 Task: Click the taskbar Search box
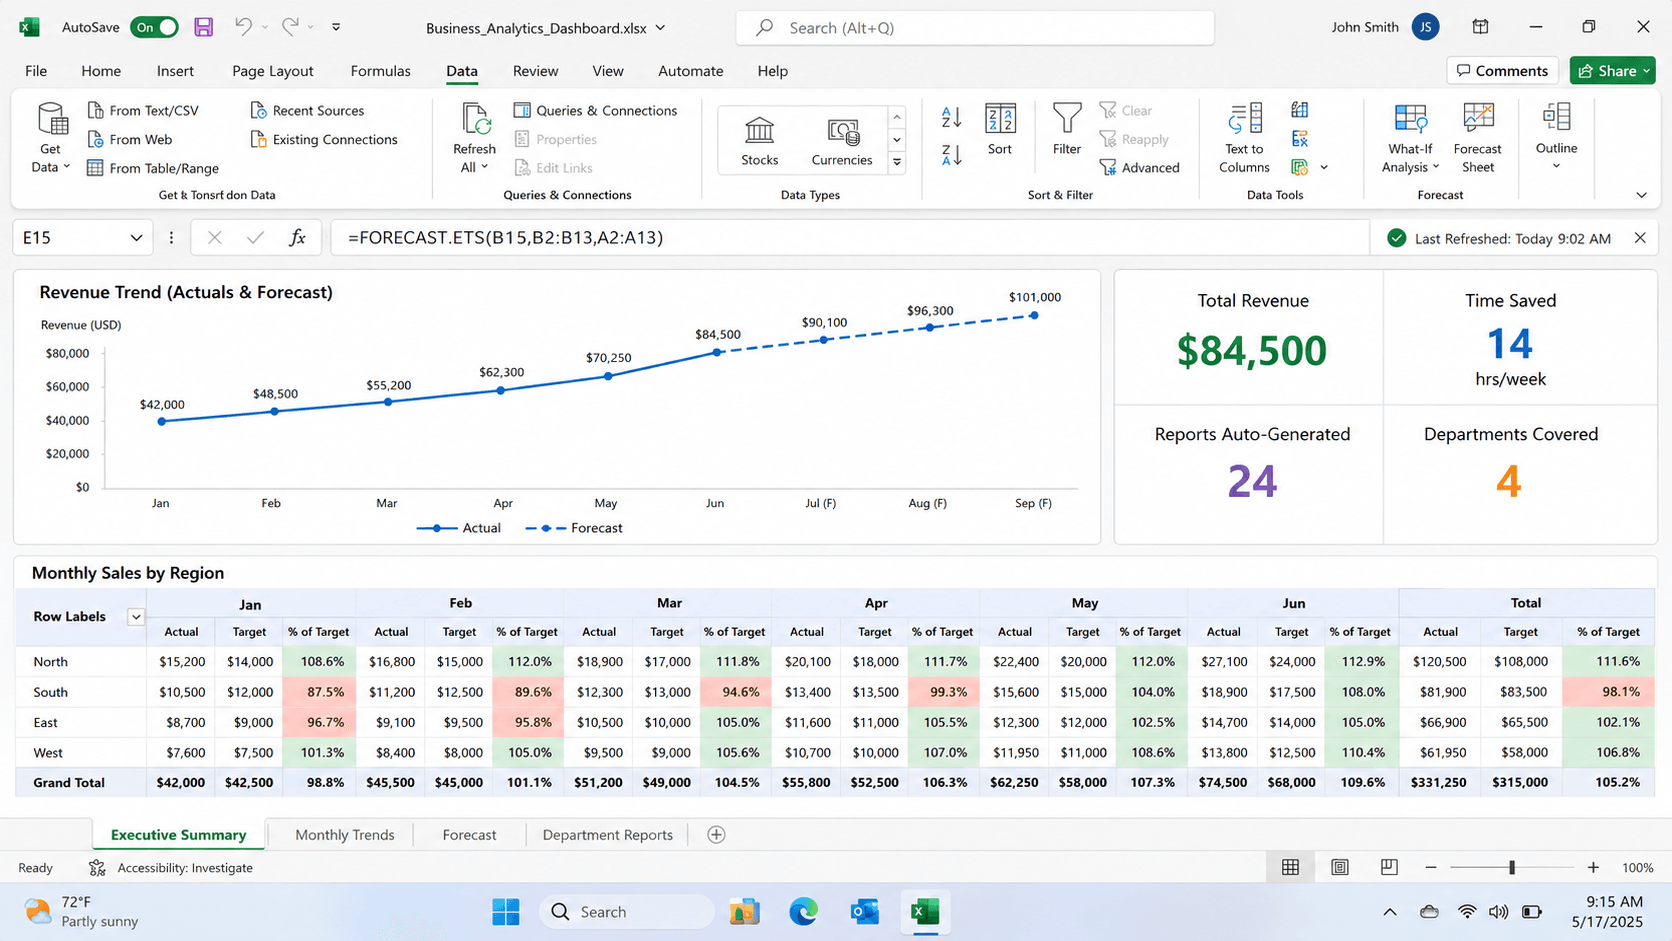pyautogui.click(x=627, y=912)
